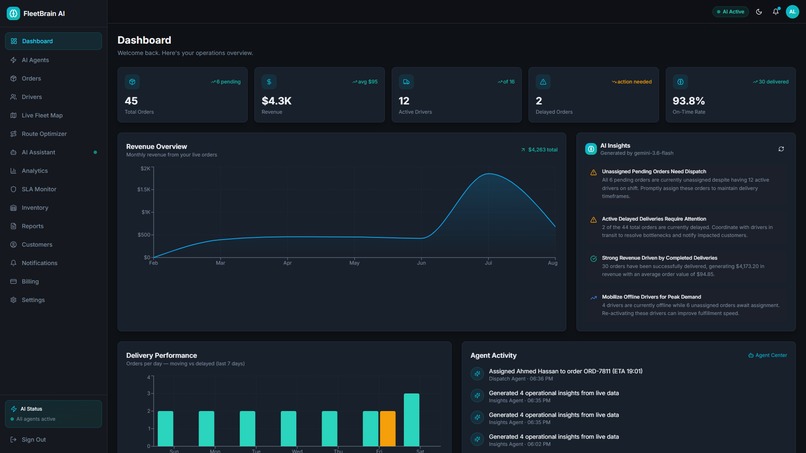Click the Active Drivers truck icon
Viewport: 806px width, 453px height.
[406, 82]
